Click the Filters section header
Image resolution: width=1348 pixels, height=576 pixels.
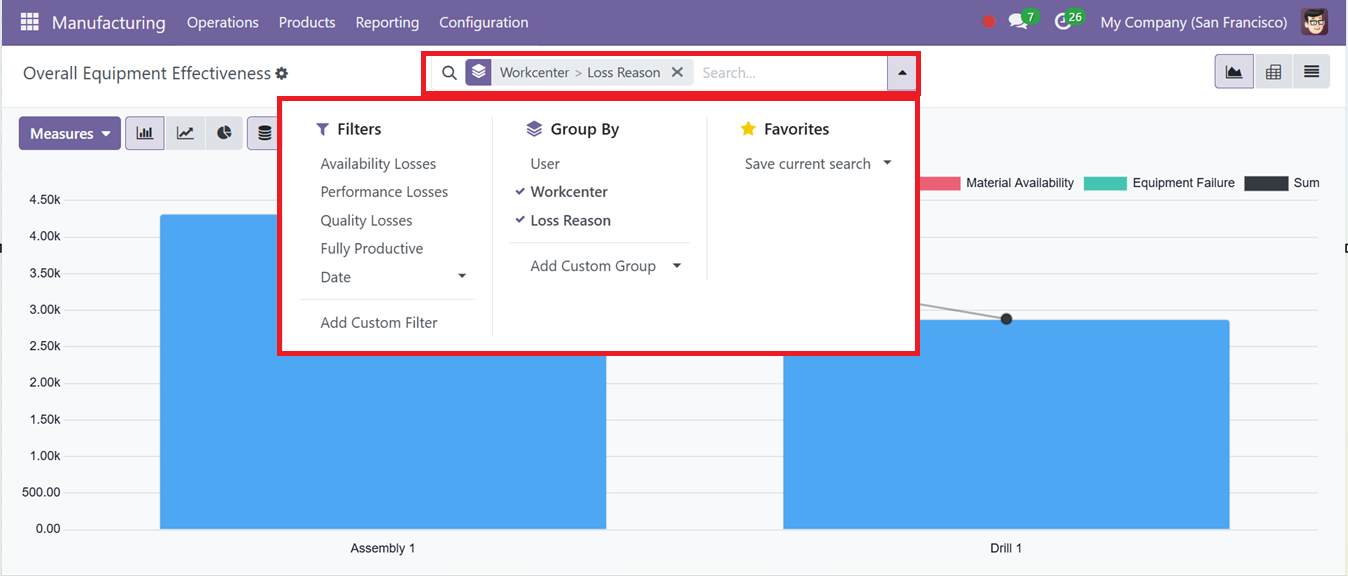[348, 129]
